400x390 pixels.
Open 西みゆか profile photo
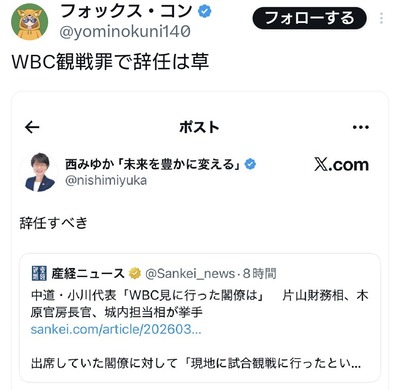pyautogui.click(x=39, y=172)
